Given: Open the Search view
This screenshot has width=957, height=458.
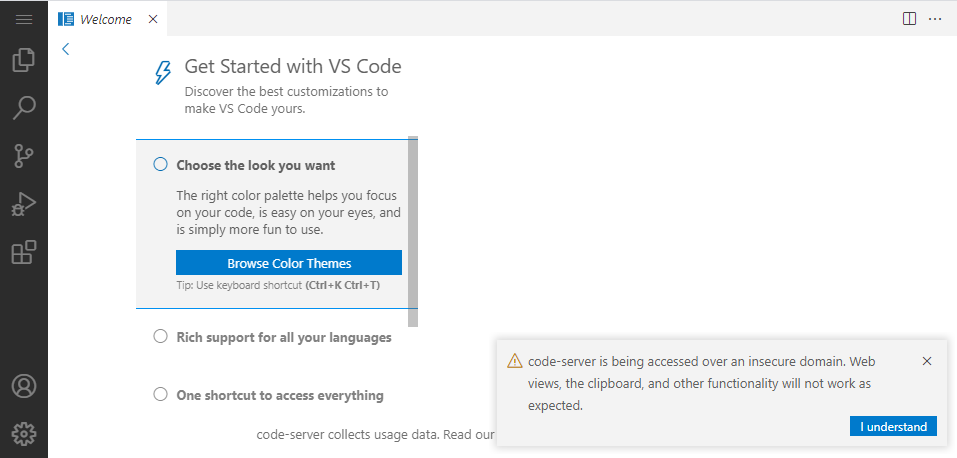Looking at the screenshot, I should coord(24,108).
